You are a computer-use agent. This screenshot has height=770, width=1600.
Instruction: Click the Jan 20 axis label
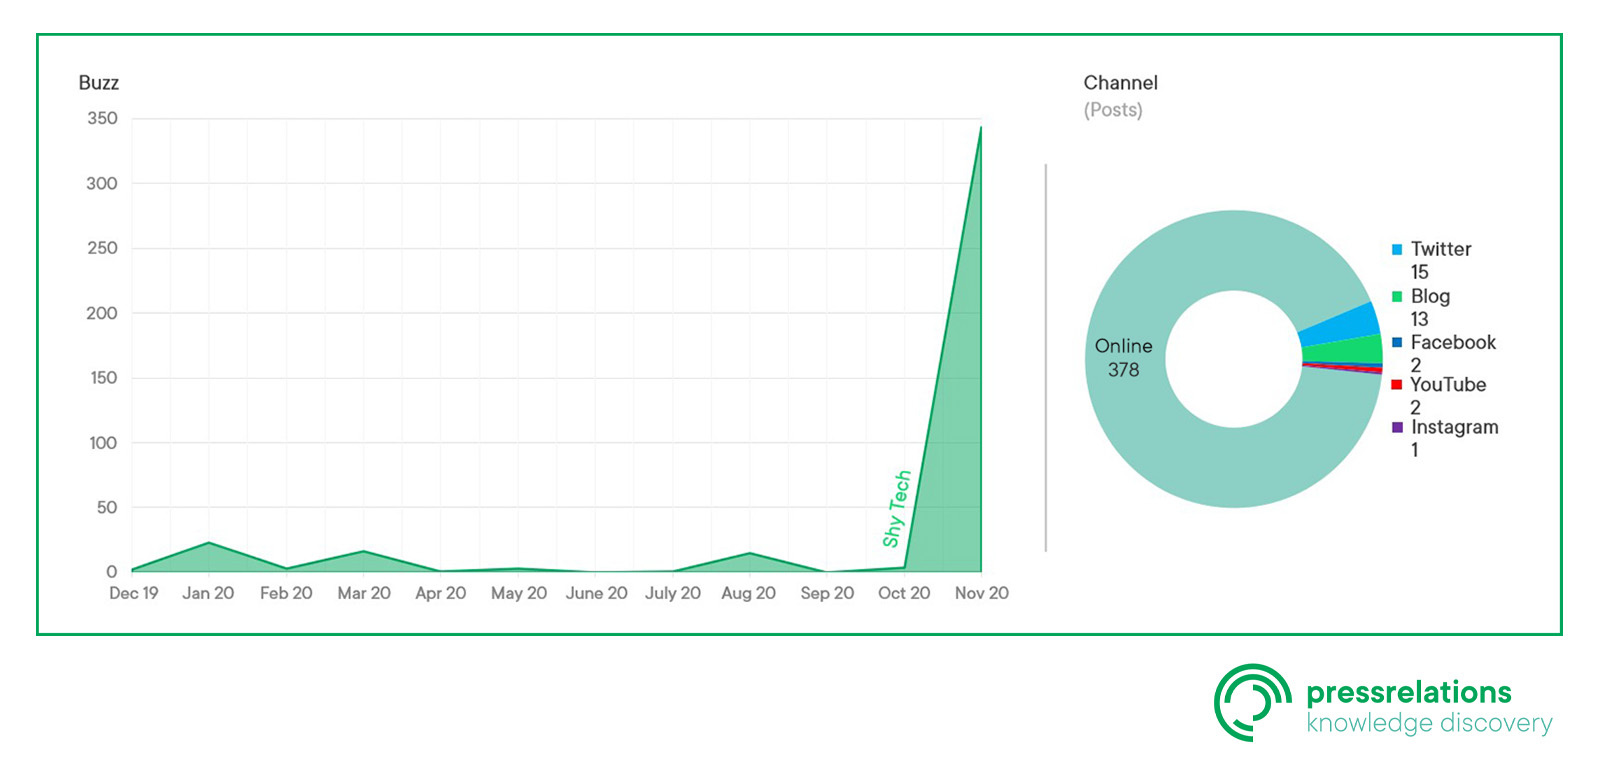coord(208,593)
